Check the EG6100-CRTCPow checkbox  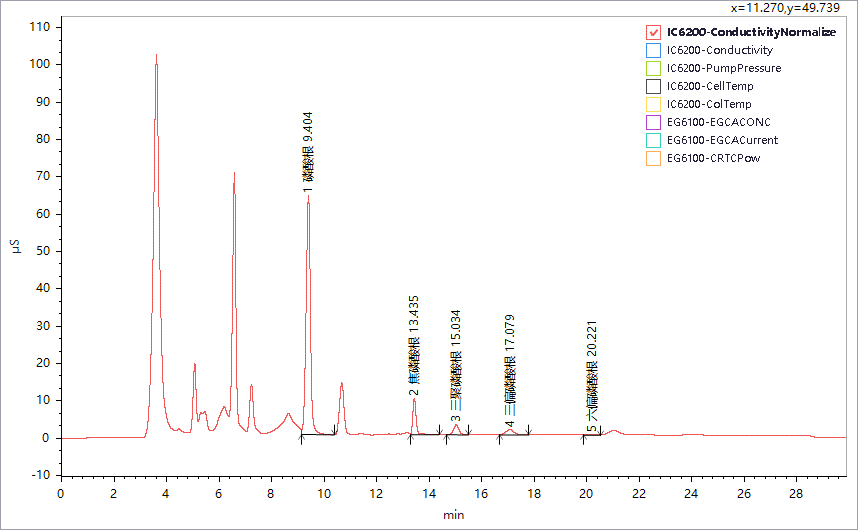tap(654, 158)
